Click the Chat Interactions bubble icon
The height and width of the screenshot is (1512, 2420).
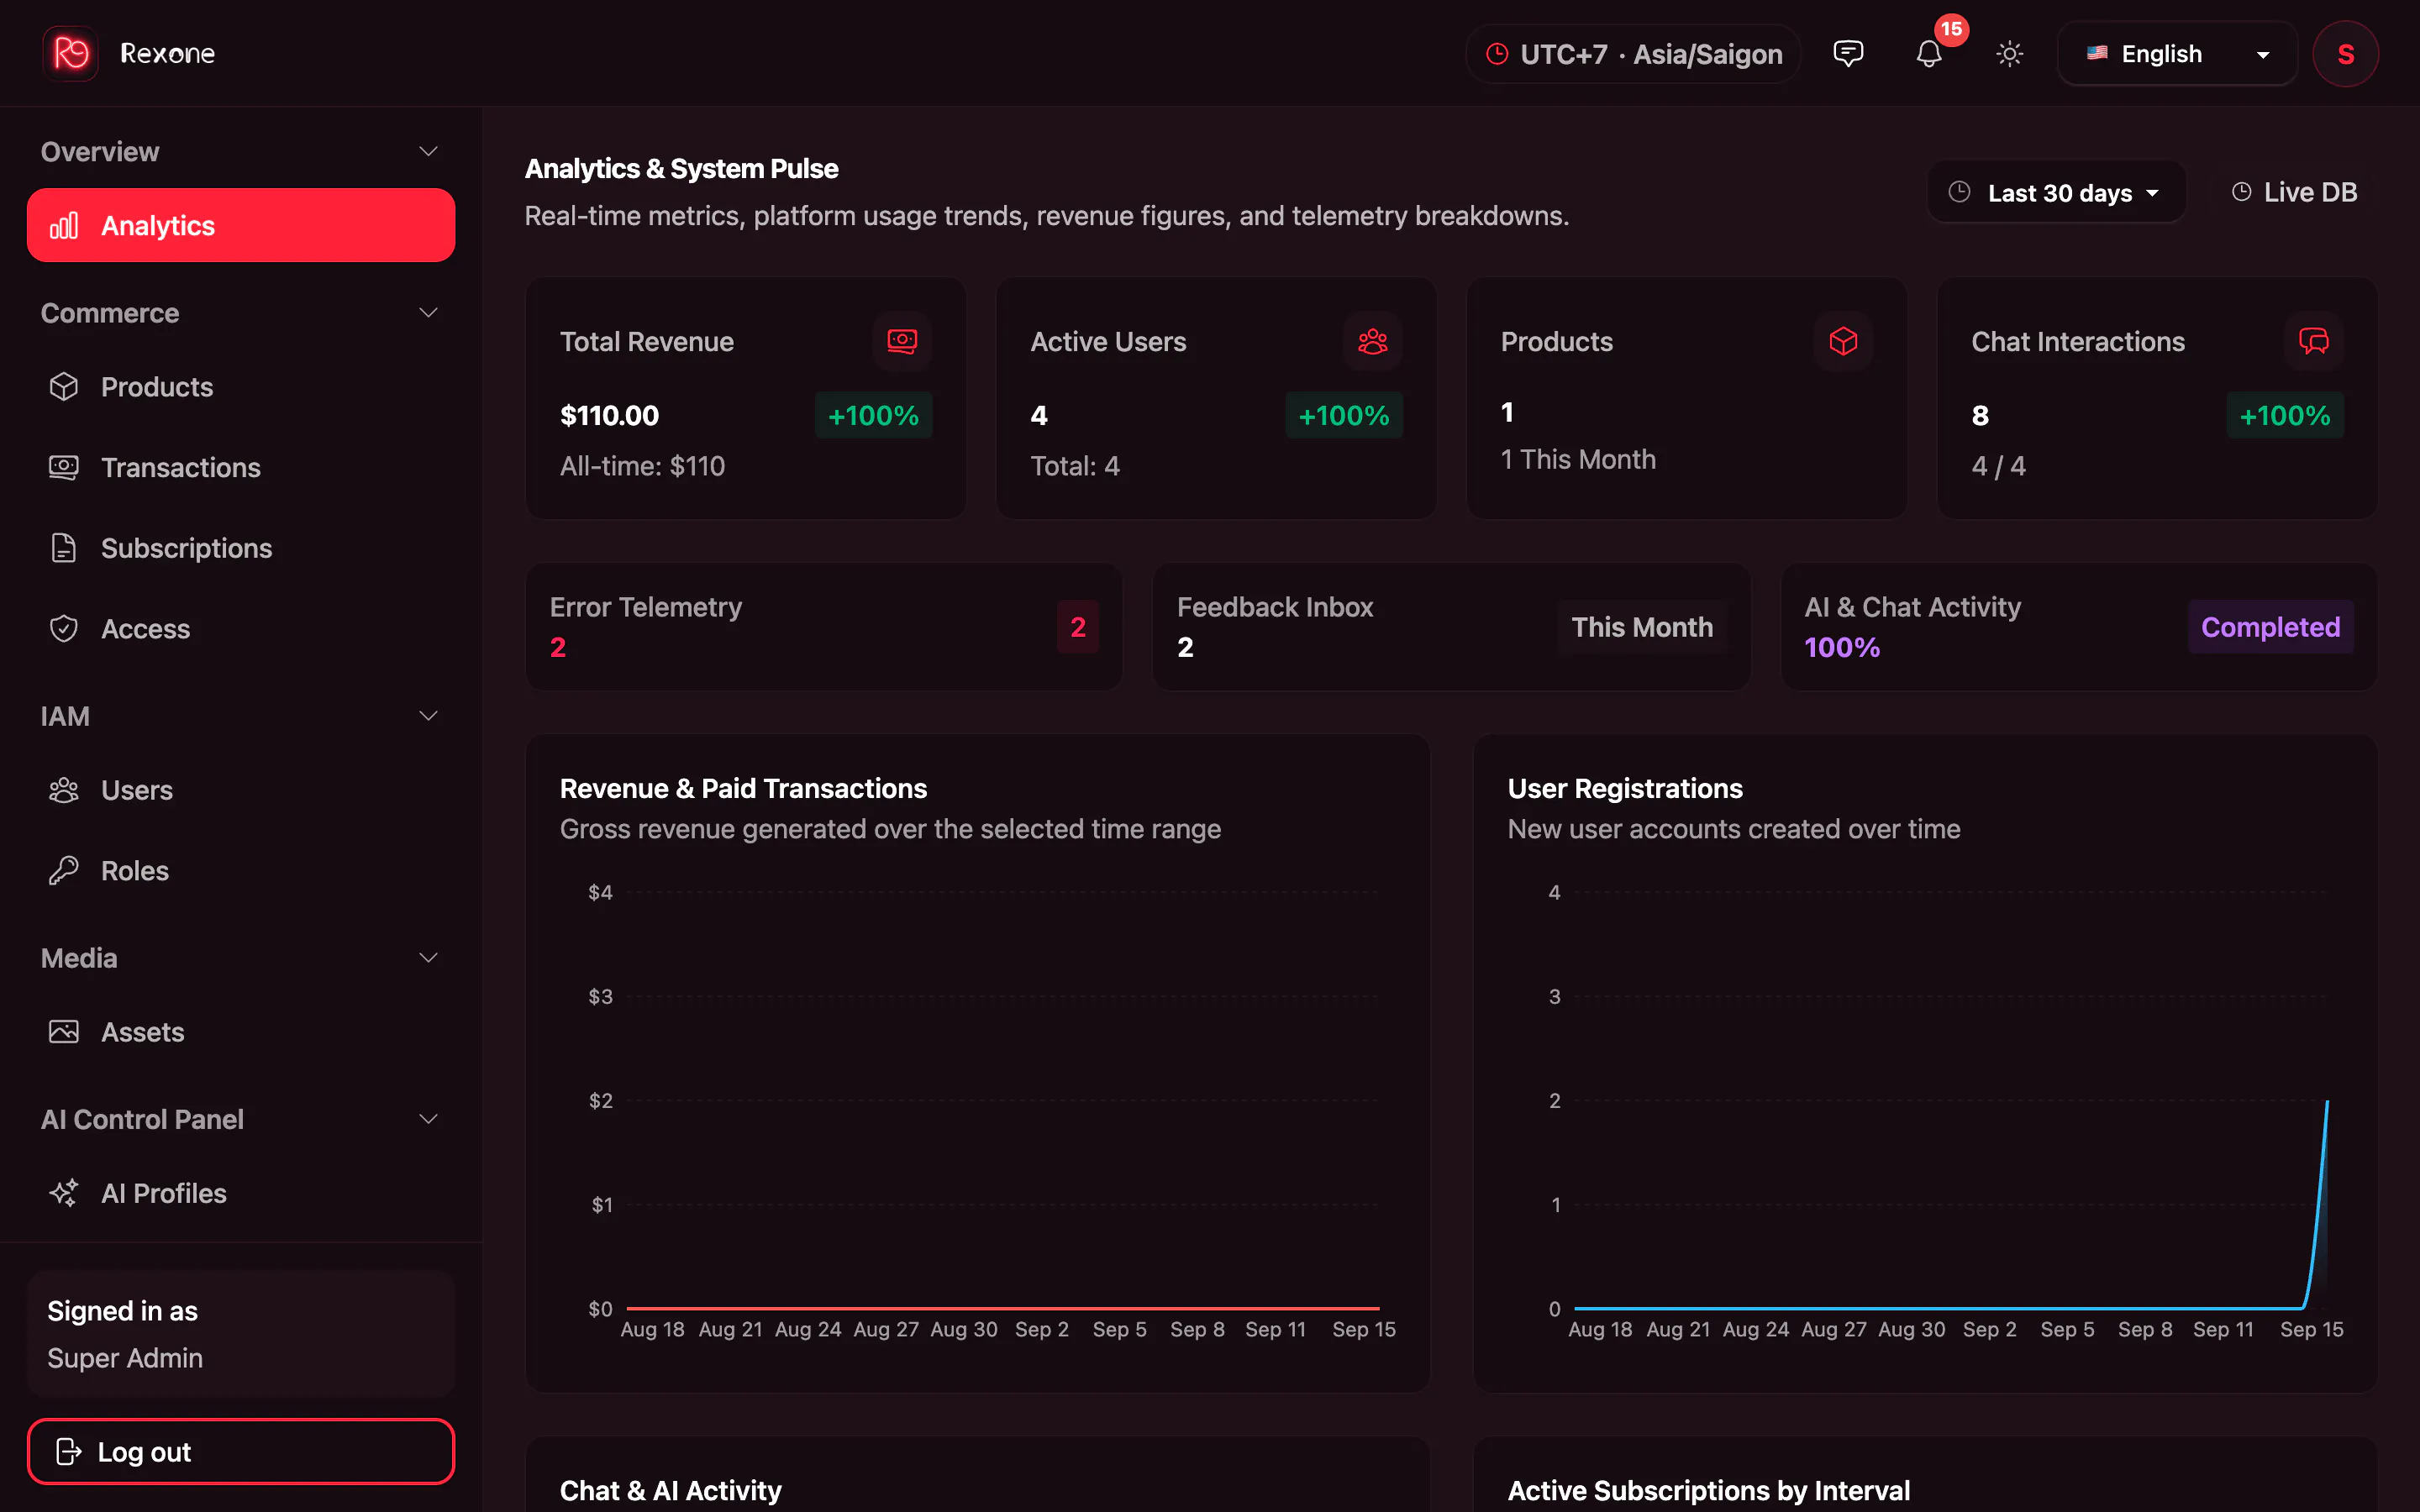2313,342
